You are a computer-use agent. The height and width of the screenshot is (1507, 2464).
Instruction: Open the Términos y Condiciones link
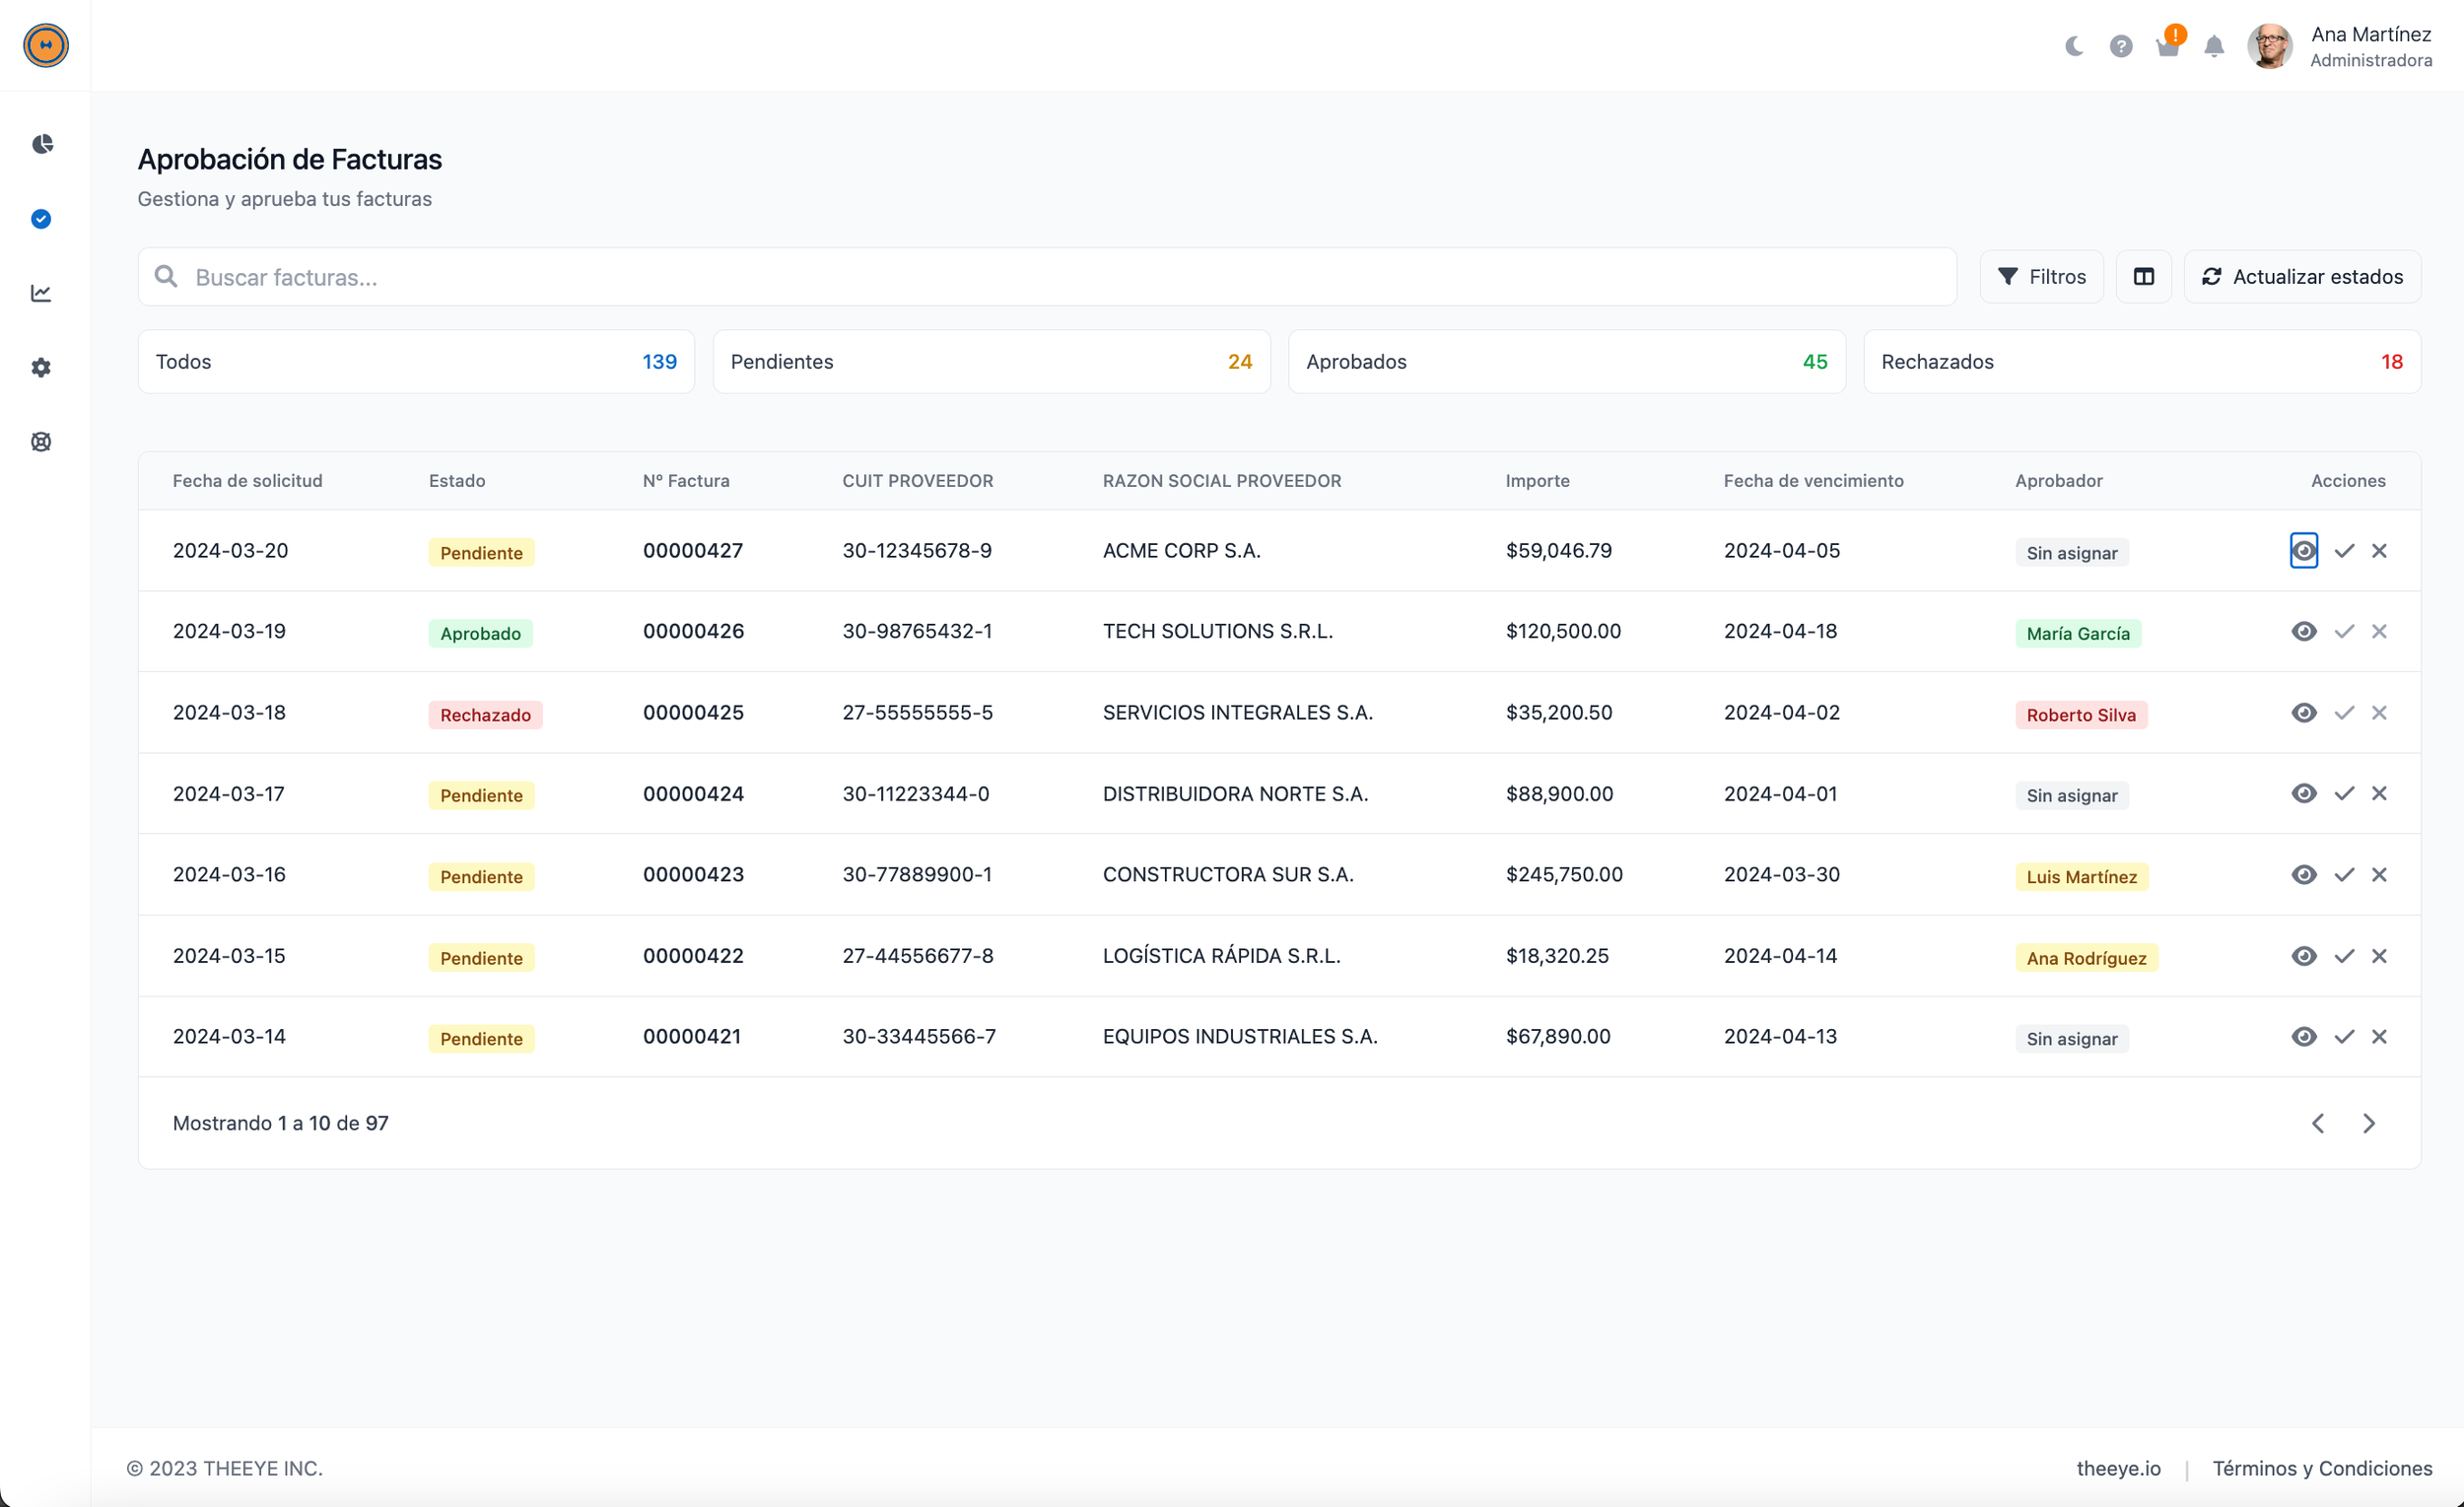point(2321,1468)
